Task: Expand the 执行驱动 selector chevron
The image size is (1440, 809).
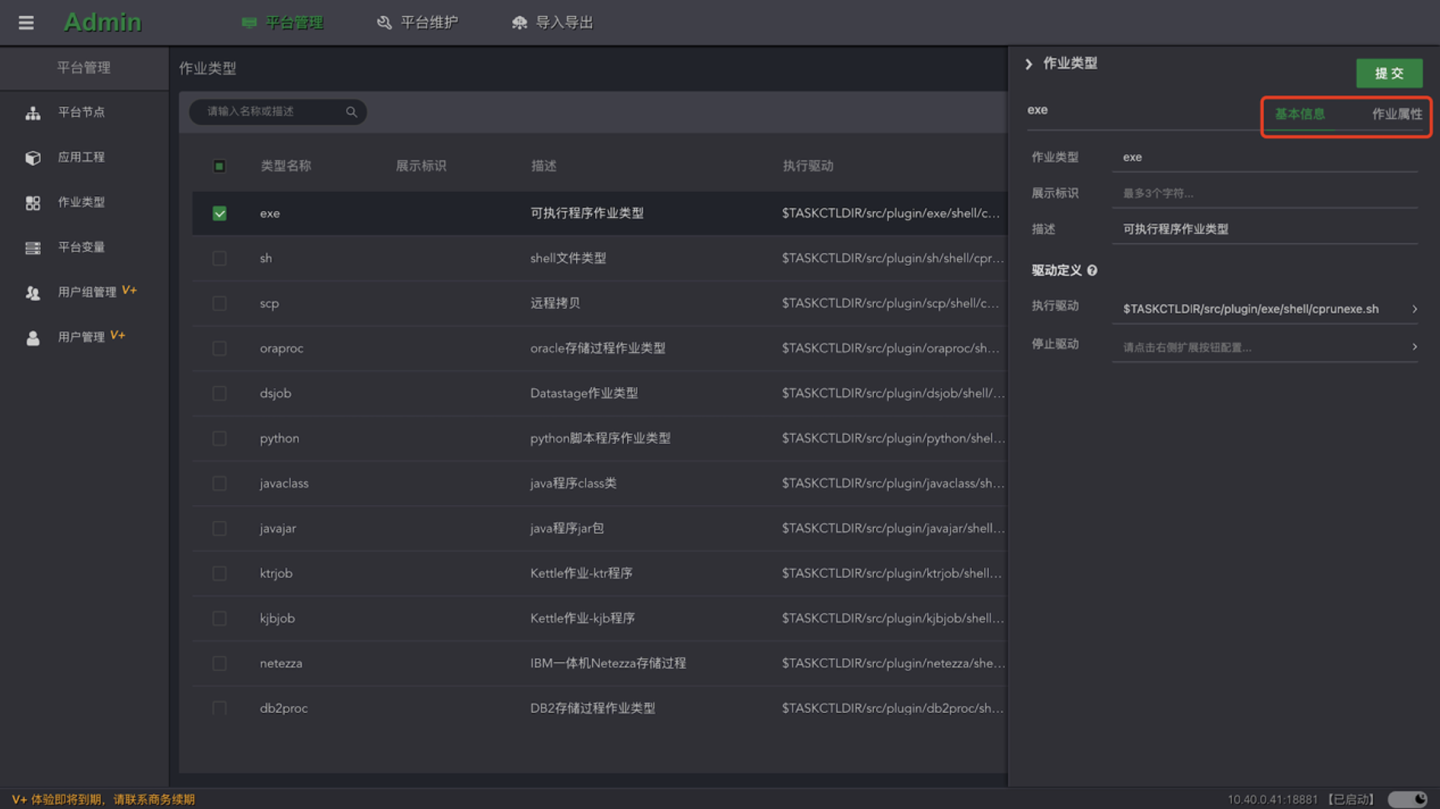Action: coord(1414,309)
